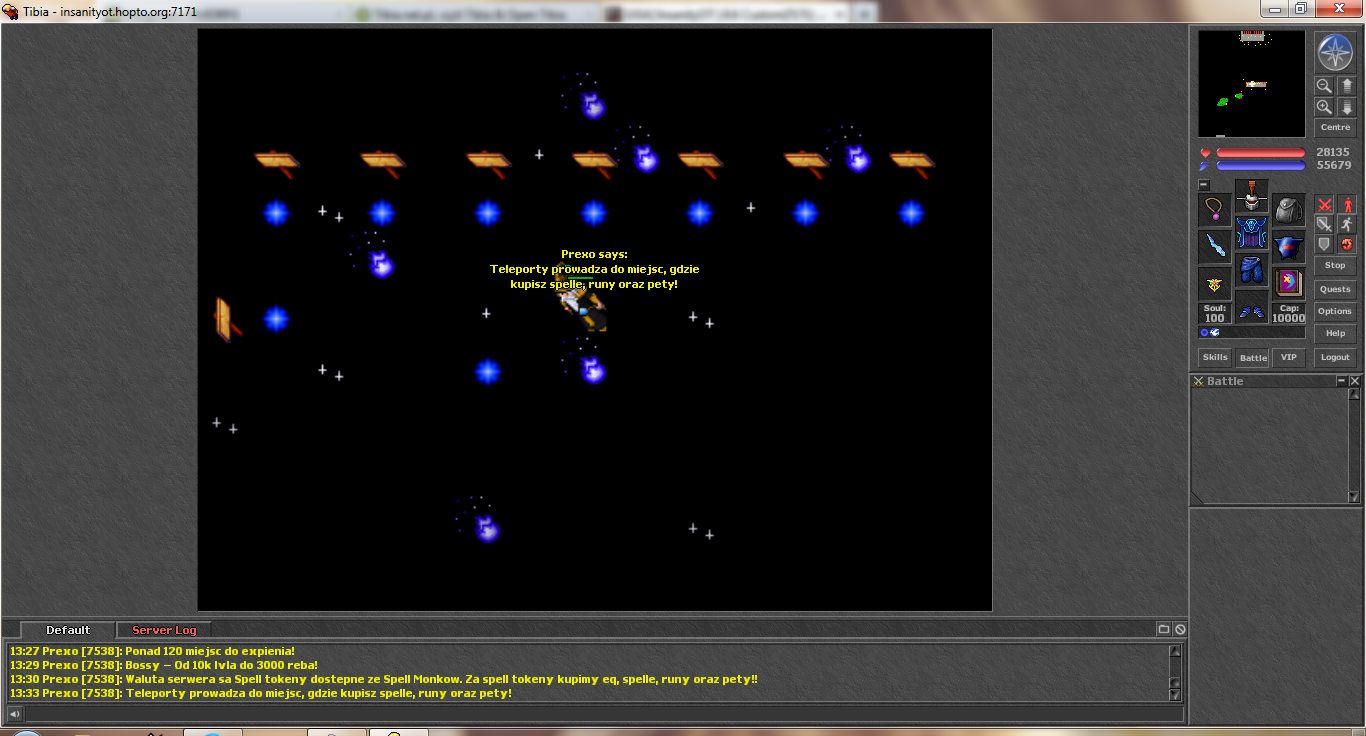
Task: Open the ignore list icon in chat
Action: (1180, 629)
